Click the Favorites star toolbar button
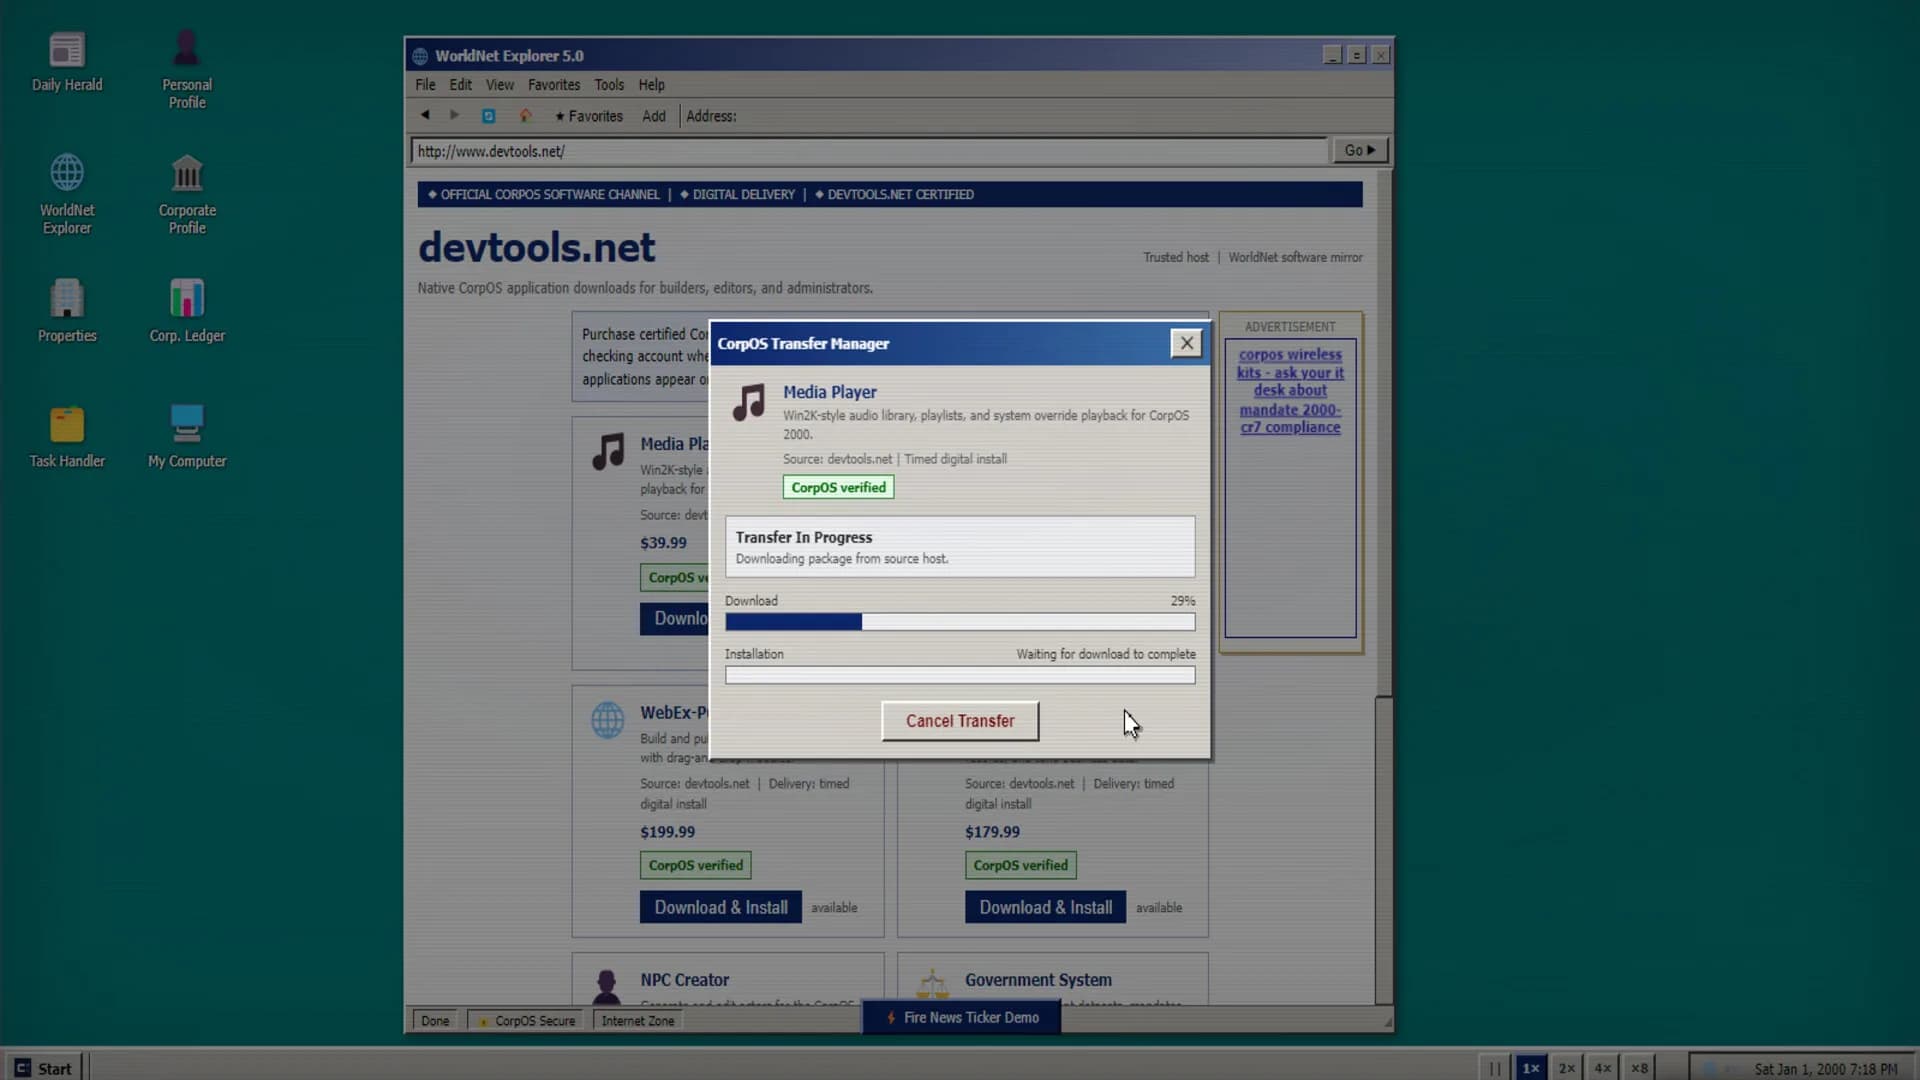The image size is (1920, 1080). click(589, 116)
